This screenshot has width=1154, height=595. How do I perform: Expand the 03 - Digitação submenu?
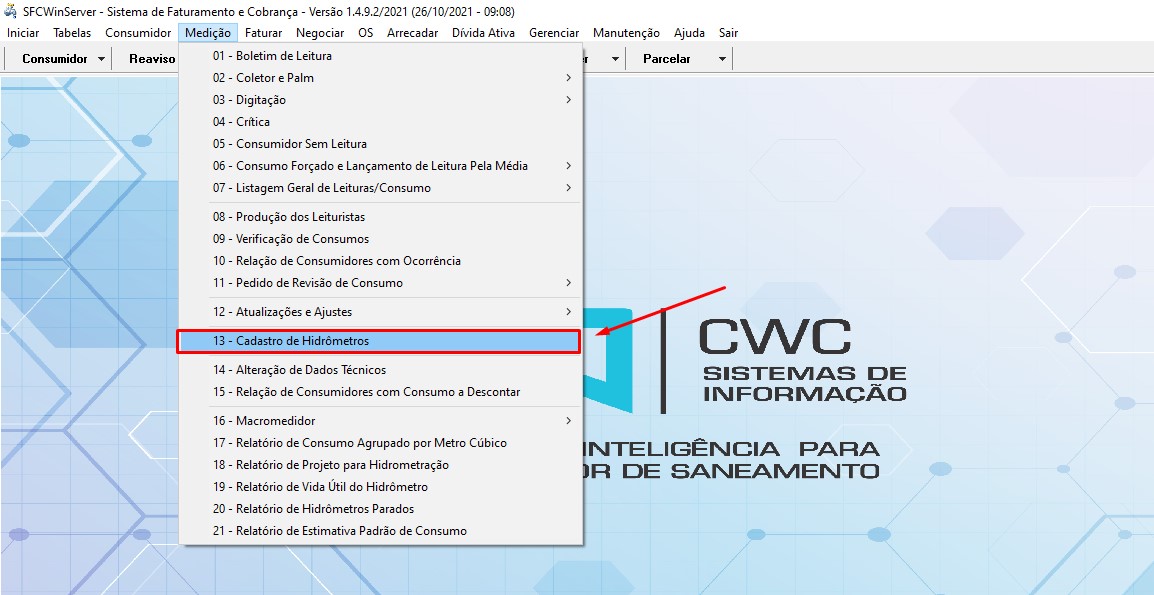tap(249, 100)
